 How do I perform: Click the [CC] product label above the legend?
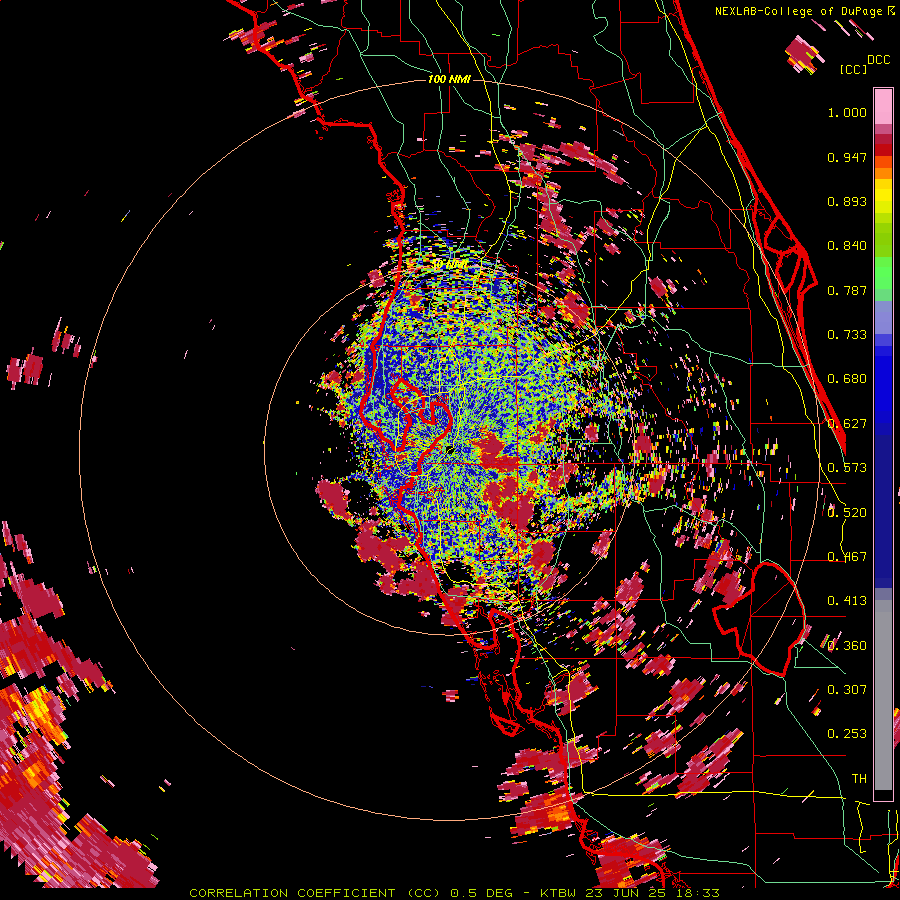pyautogui.click(x=853, y=69)
